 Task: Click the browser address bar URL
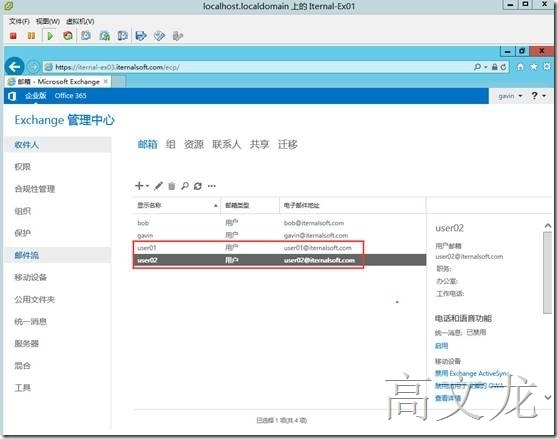click(117, 67)
